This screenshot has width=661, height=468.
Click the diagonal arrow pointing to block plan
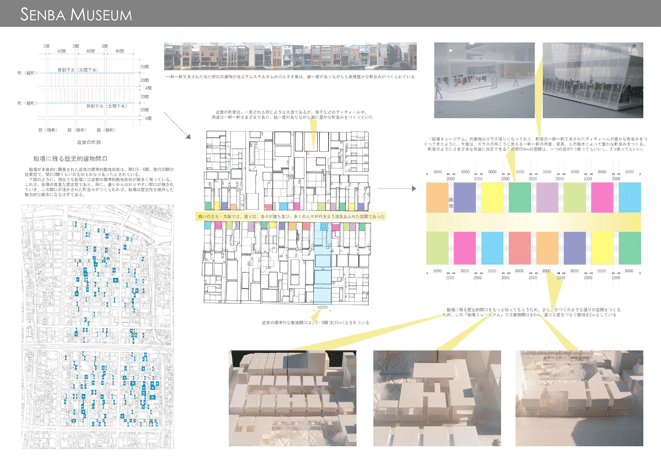[x=175, y=125]
